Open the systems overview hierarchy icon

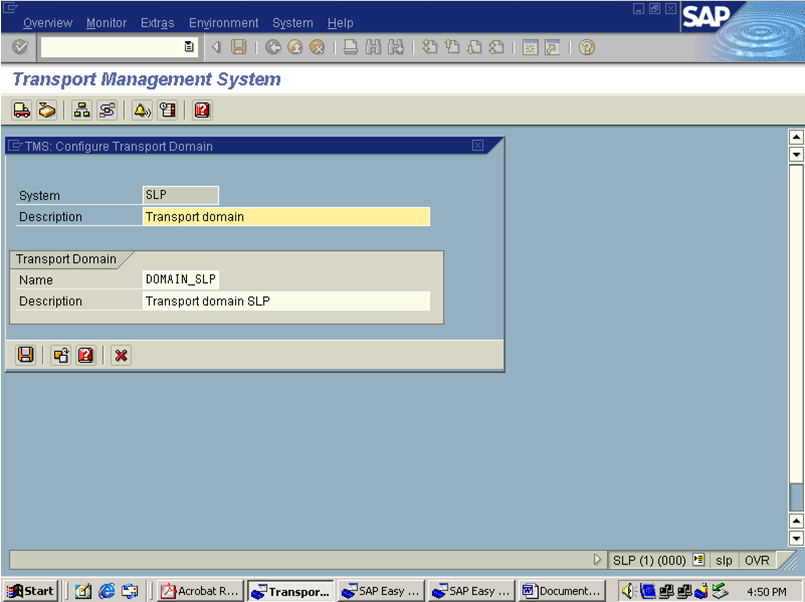[x=81, y=110]
